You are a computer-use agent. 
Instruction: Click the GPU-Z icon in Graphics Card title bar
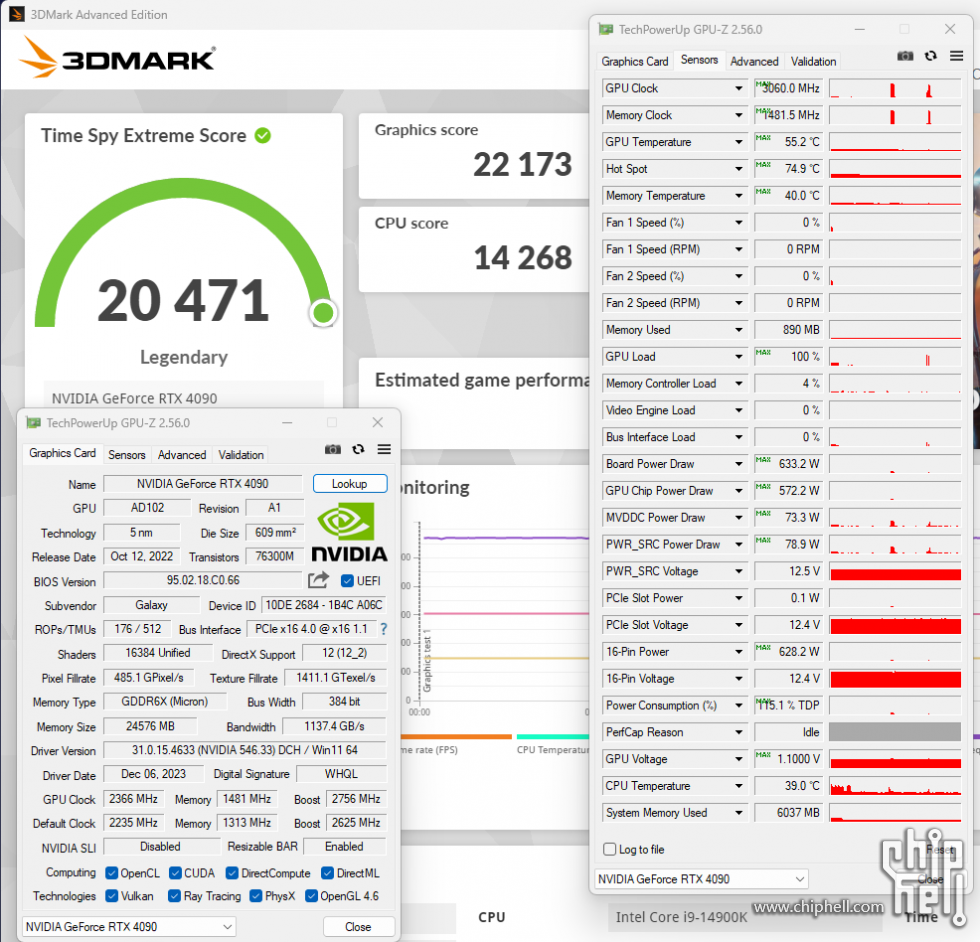[x=33, y=423]
